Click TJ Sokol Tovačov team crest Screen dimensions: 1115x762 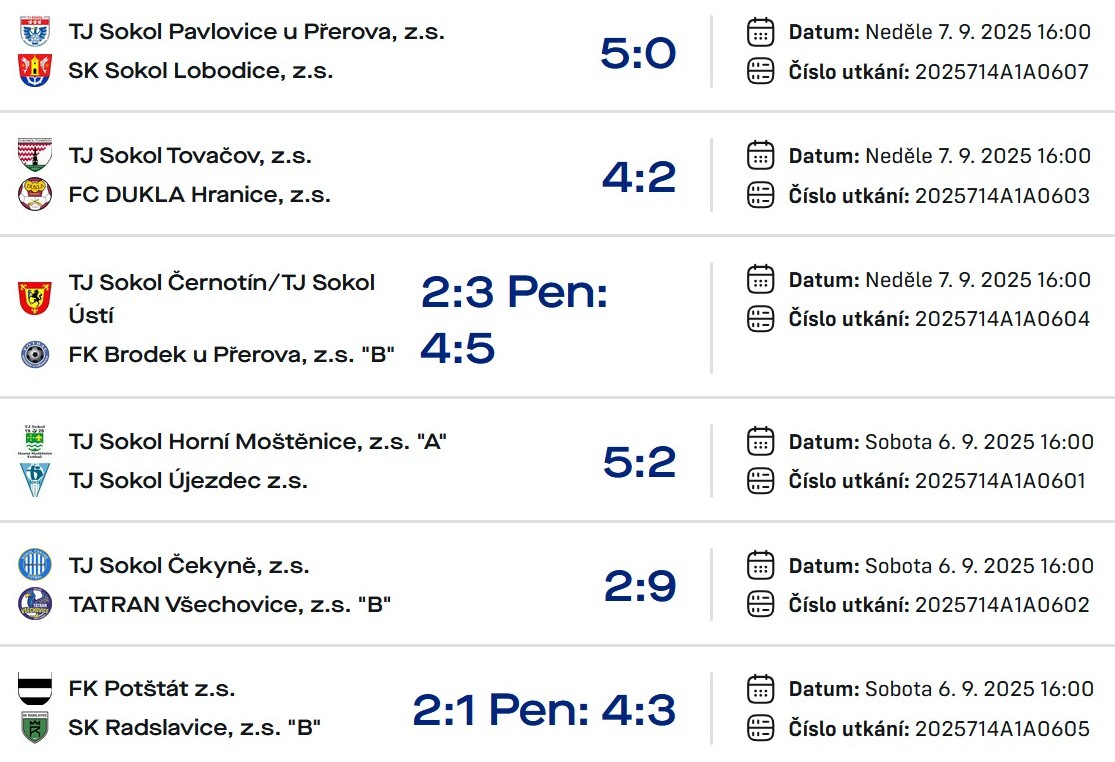(x=35, y=155)
